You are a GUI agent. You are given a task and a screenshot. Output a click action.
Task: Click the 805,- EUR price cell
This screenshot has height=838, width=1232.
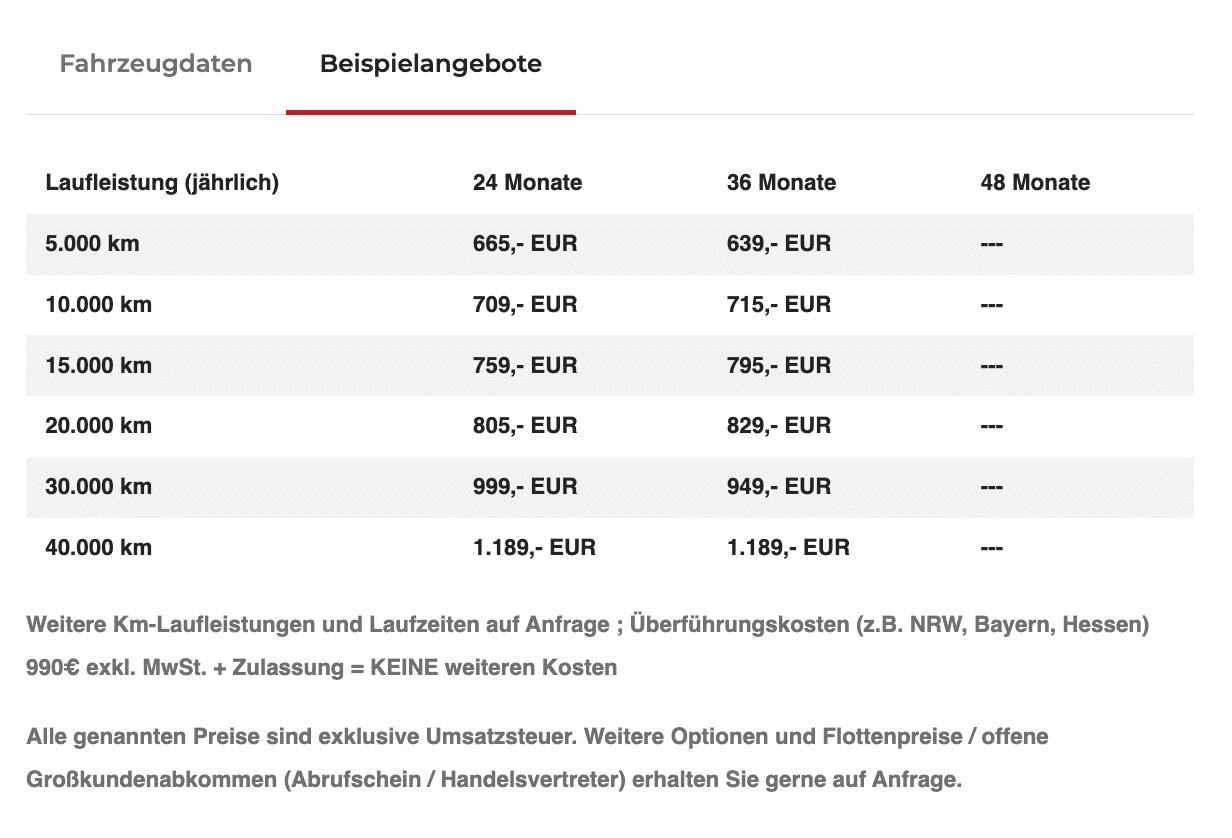[x=525, y=426]
